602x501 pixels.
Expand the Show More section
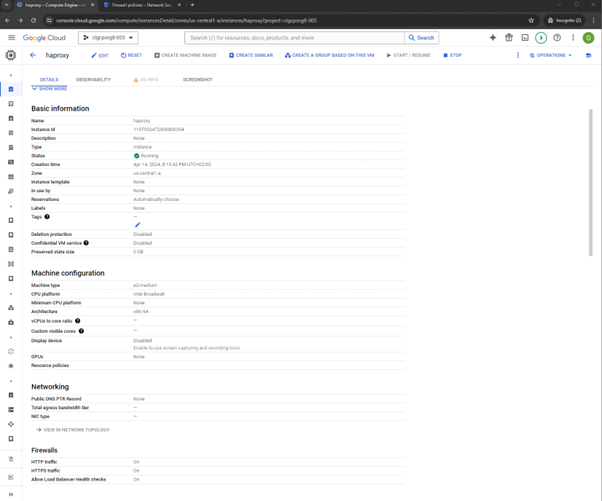click(x=50, y=88)
